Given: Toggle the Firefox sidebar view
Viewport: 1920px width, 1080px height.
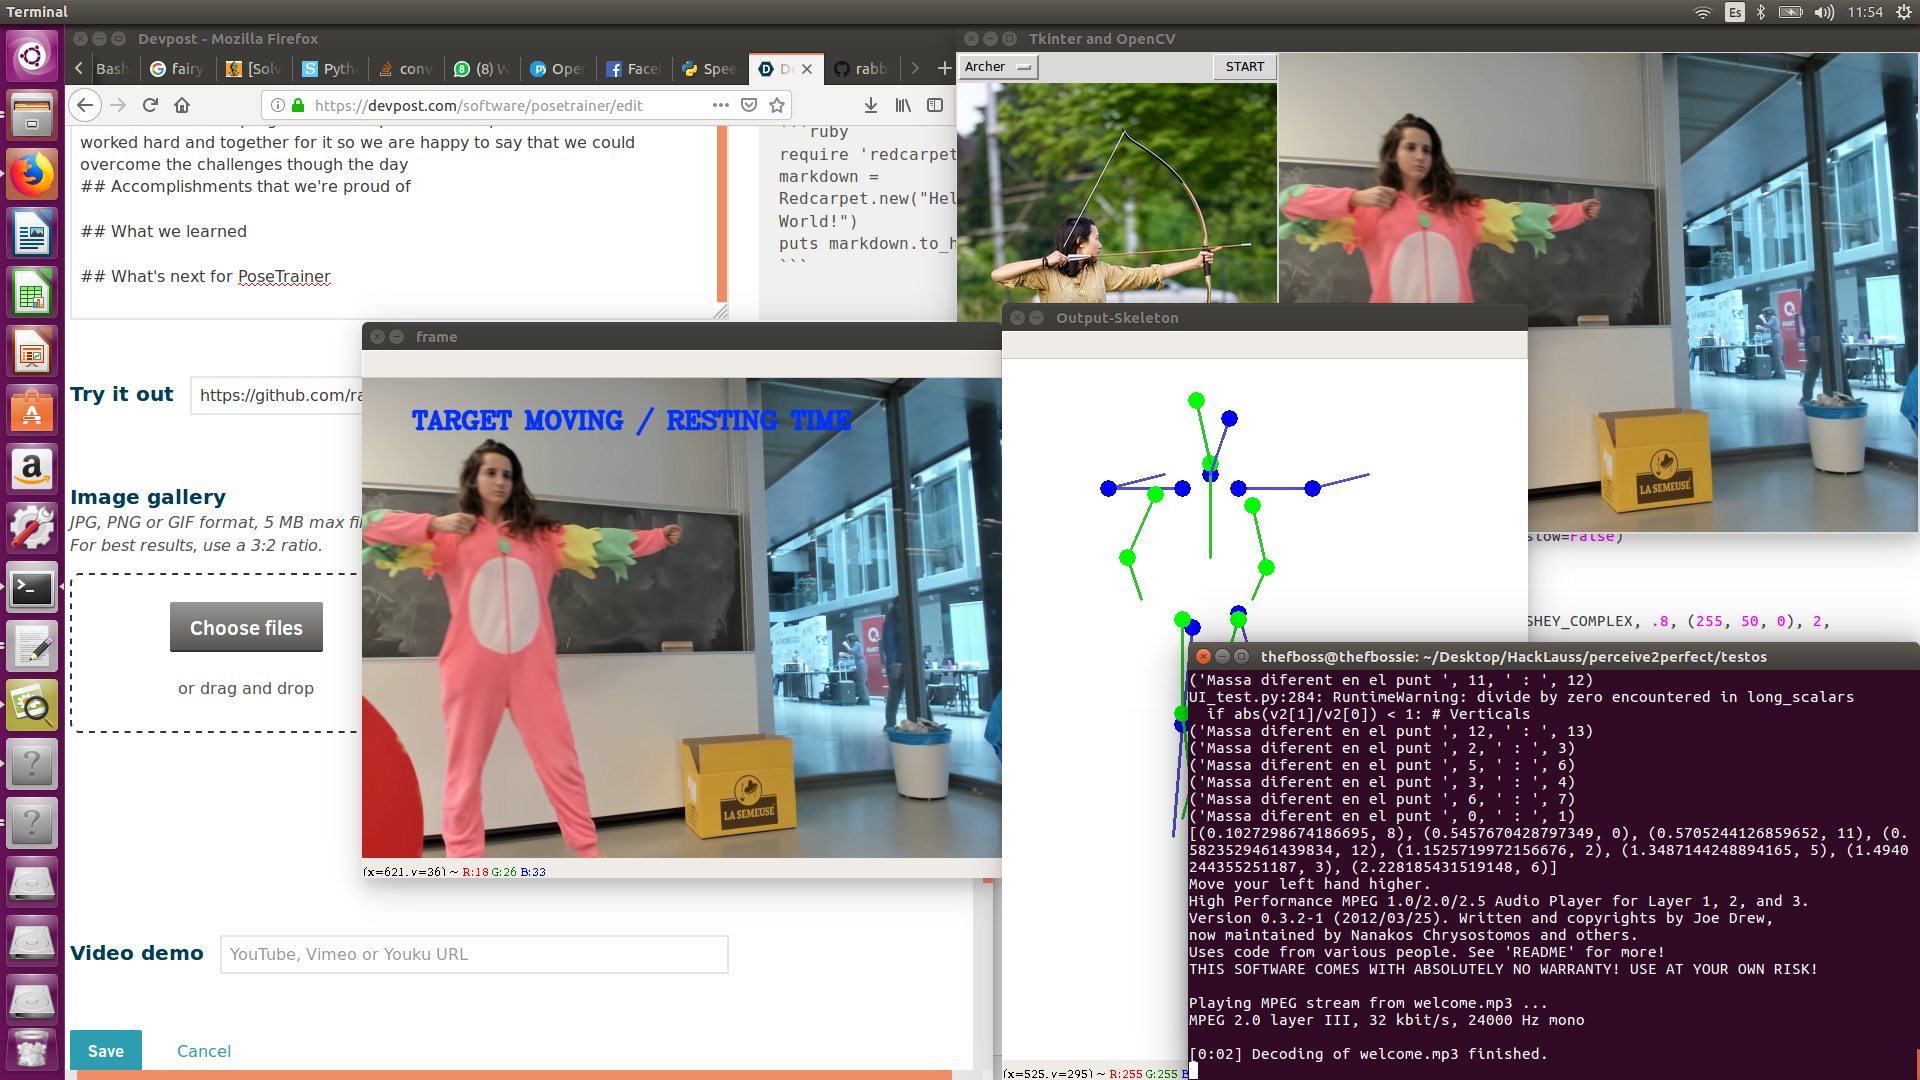Looking at the screenshot, I should pyautogui.click(x=935, y=105).
